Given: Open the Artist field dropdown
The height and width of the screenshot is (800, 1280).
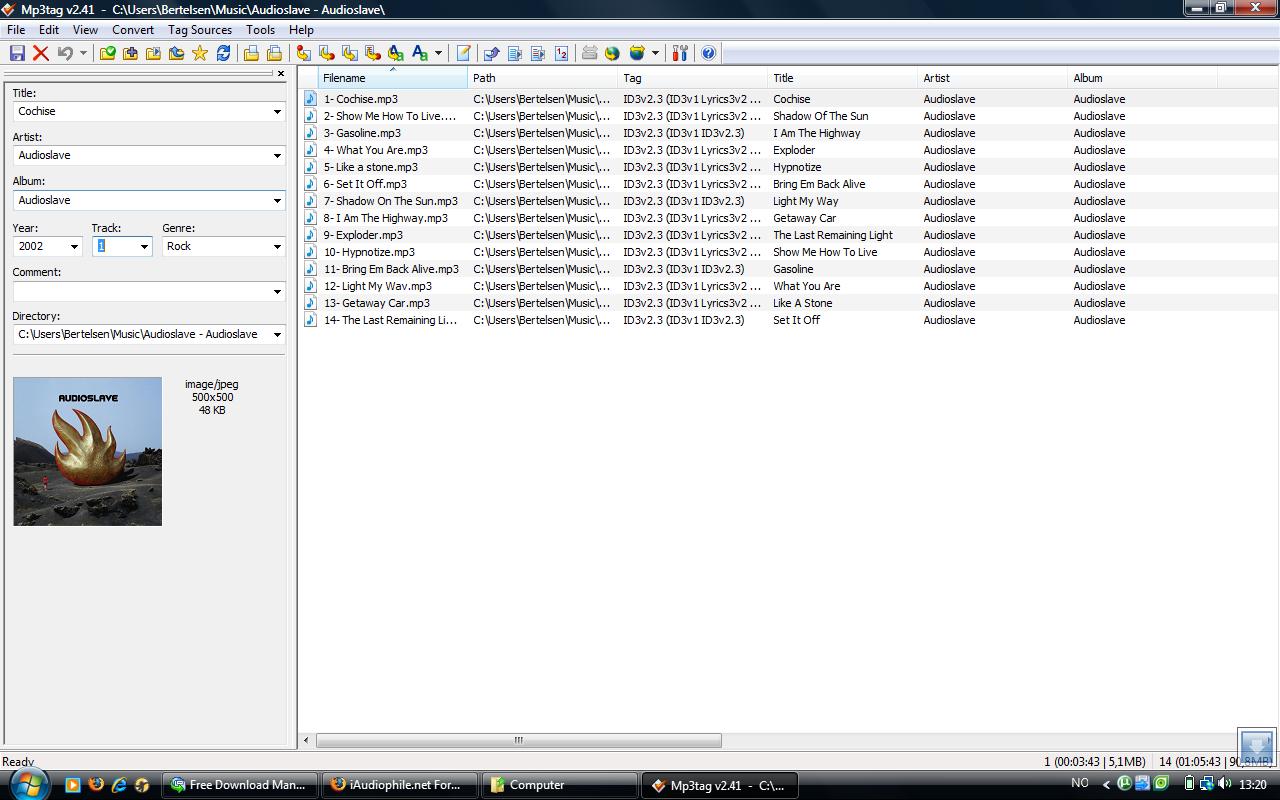Looking at the screenshot, I should click(x=277, y=156).
